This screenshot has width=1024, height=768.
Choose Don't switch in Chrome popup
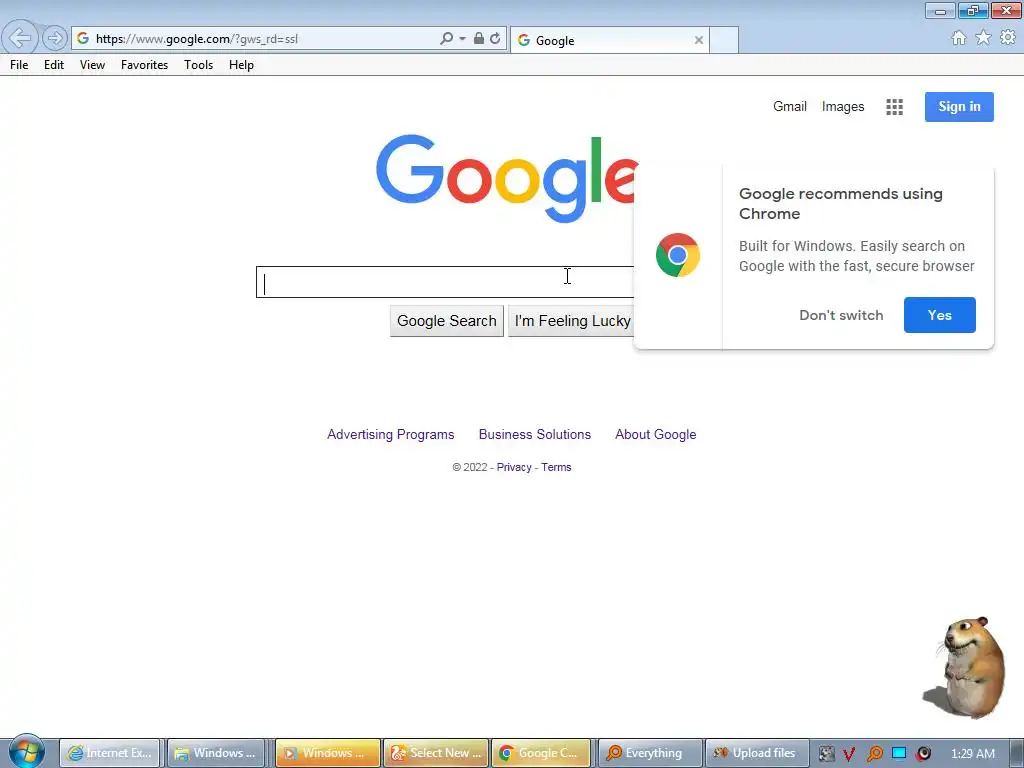[841, 315]
